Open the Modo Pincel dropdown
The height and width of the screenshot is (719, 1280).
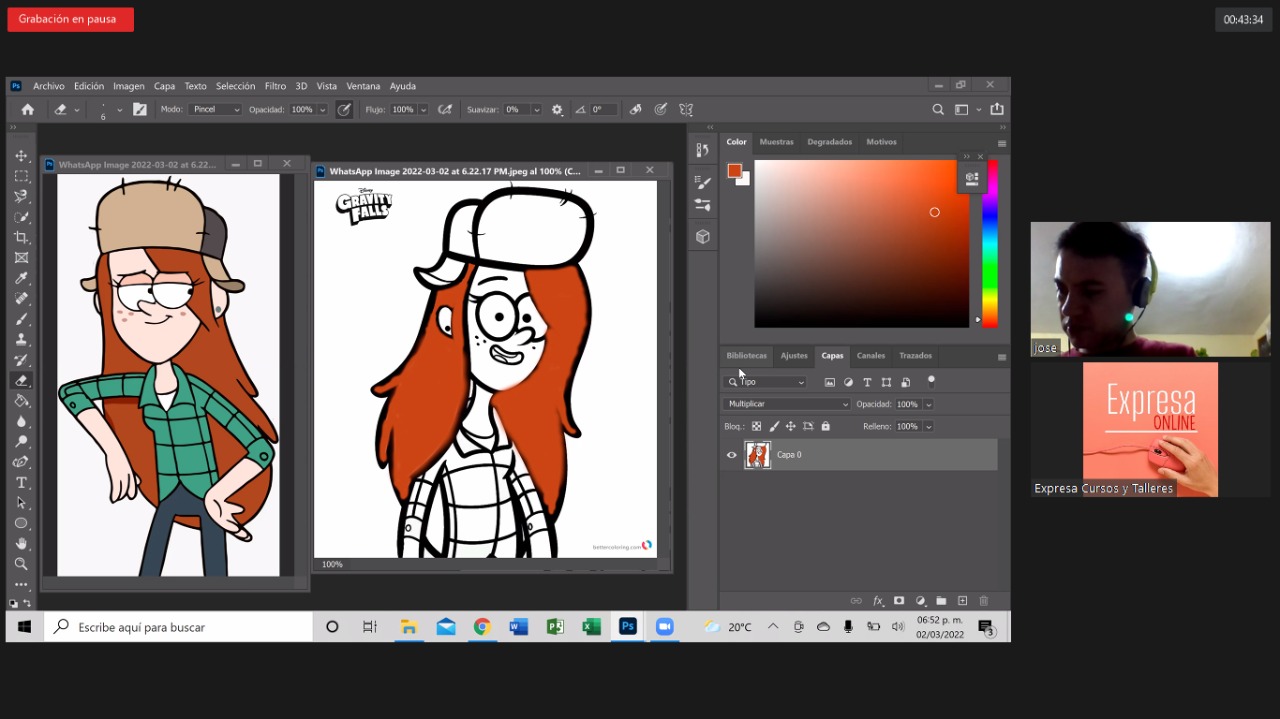coord(215,110)
